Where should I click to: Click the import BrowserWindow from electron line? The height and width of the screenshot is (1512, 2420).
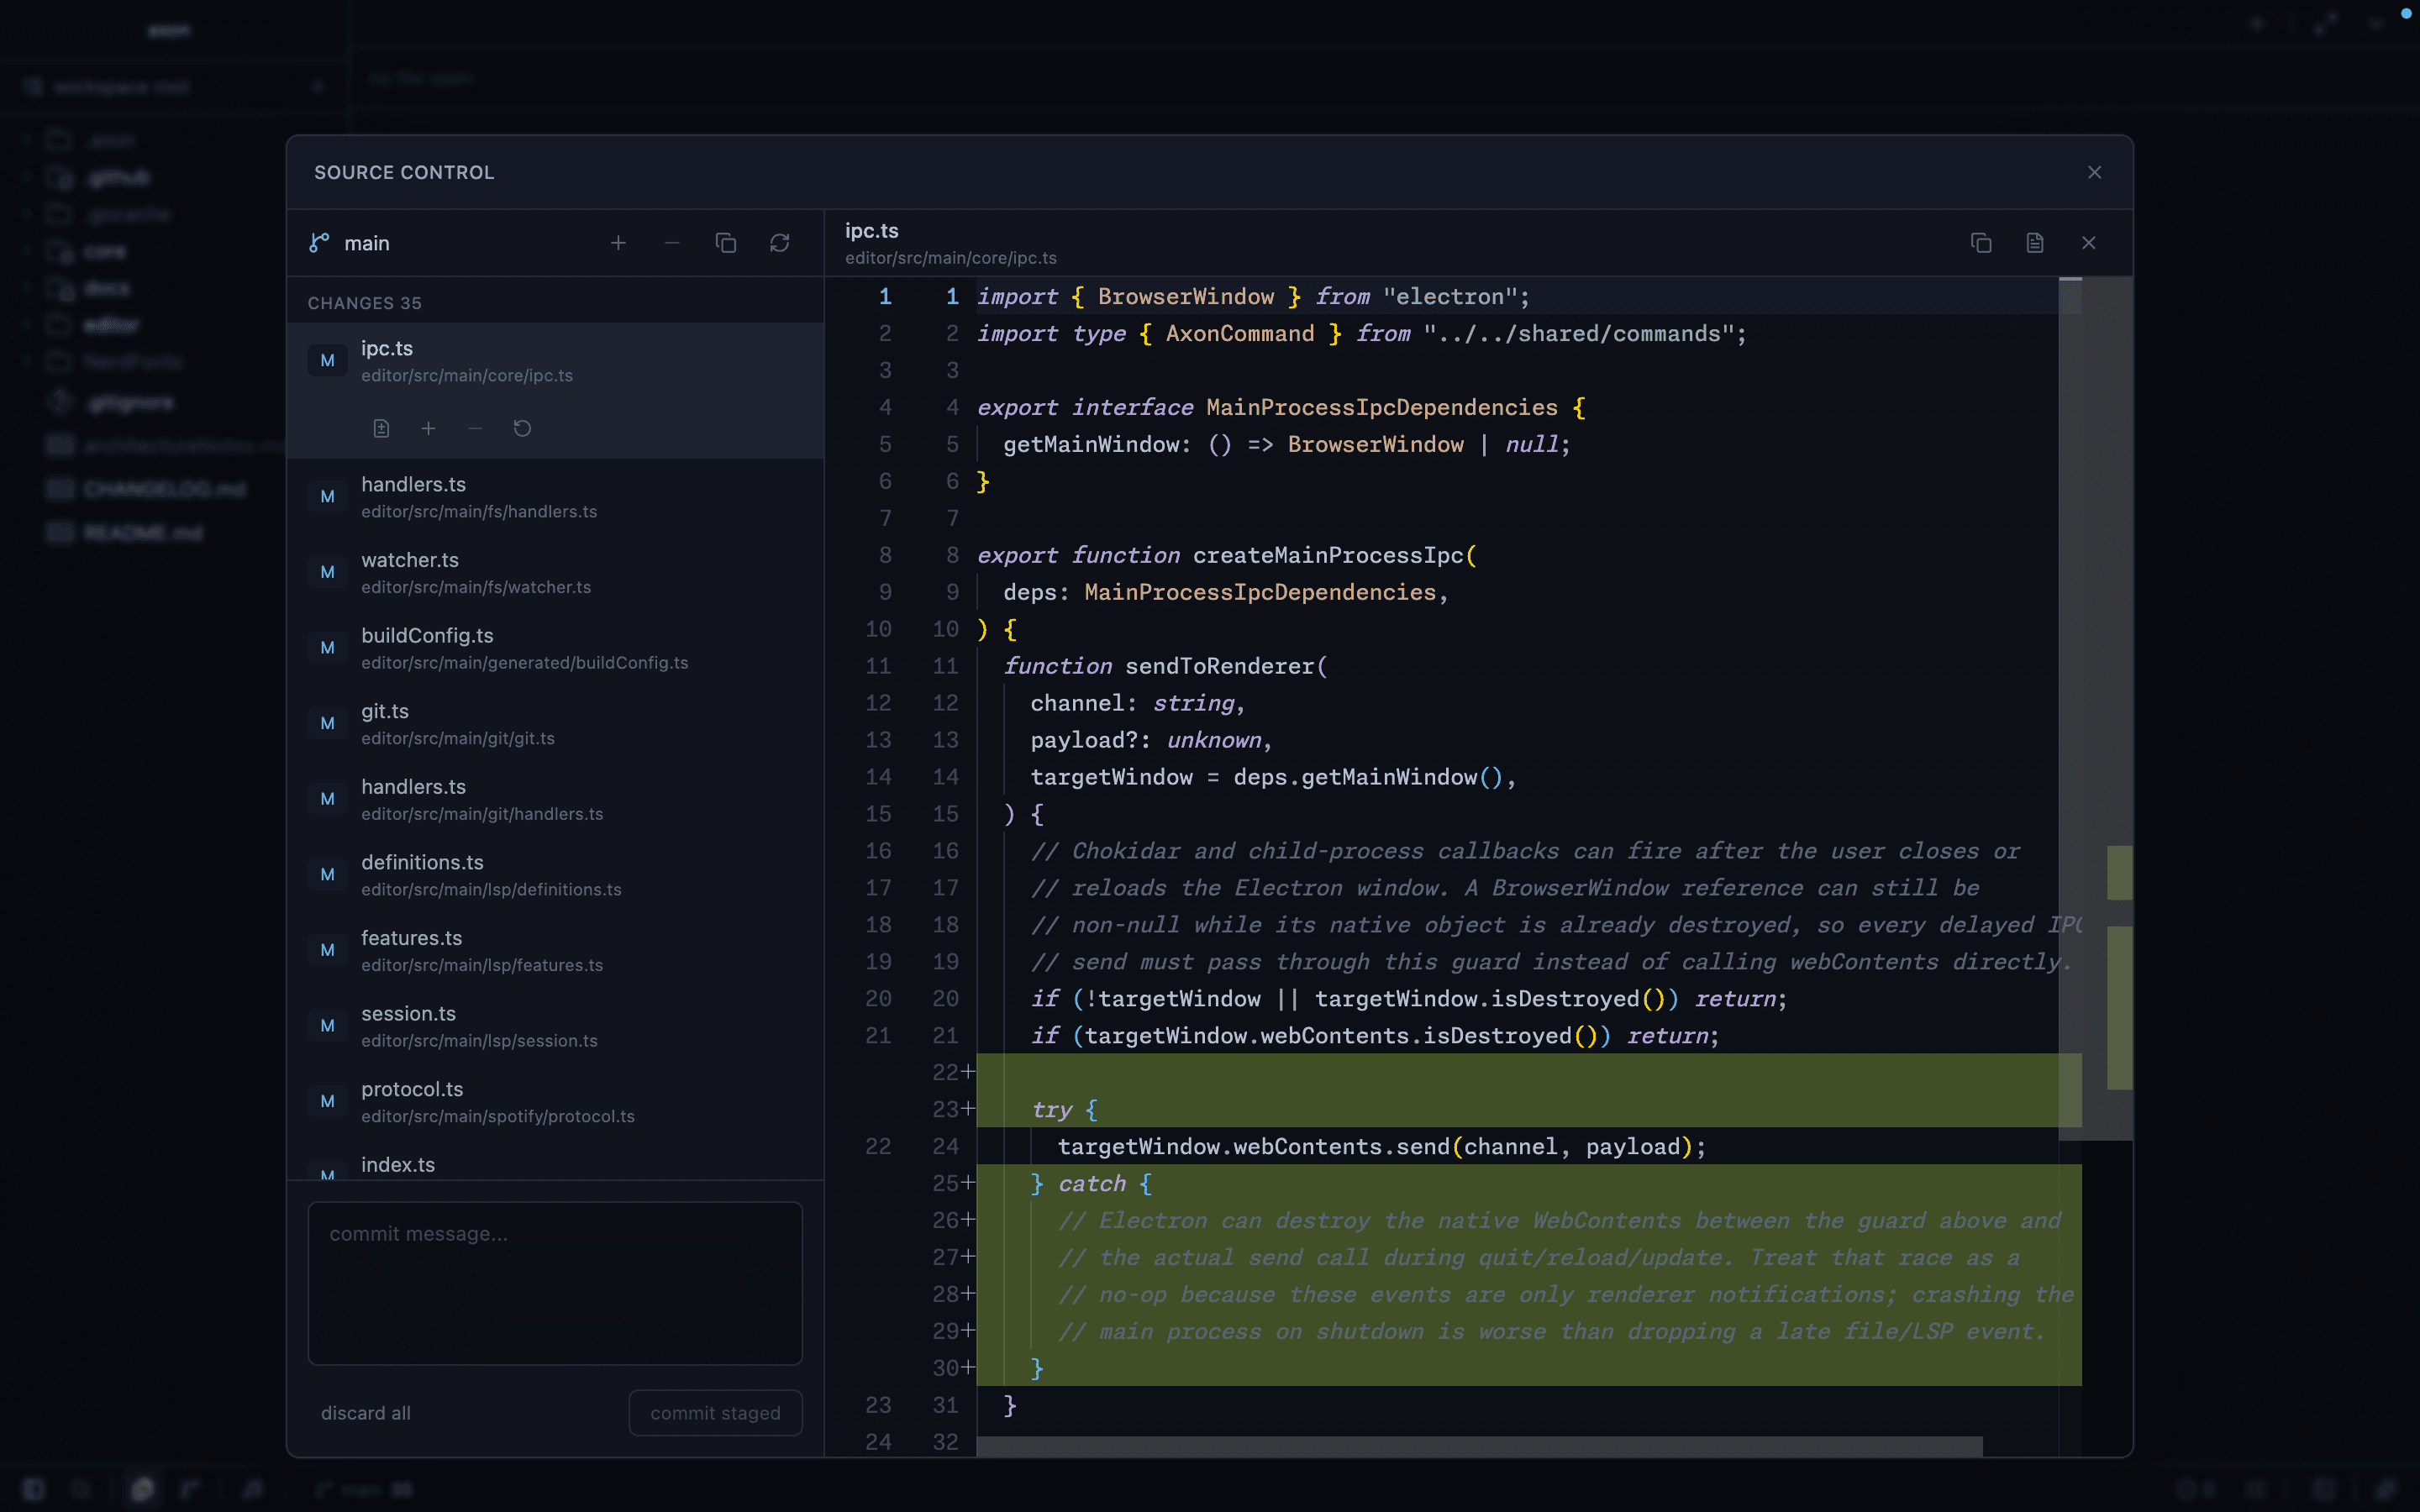[x=1253, y=296]
